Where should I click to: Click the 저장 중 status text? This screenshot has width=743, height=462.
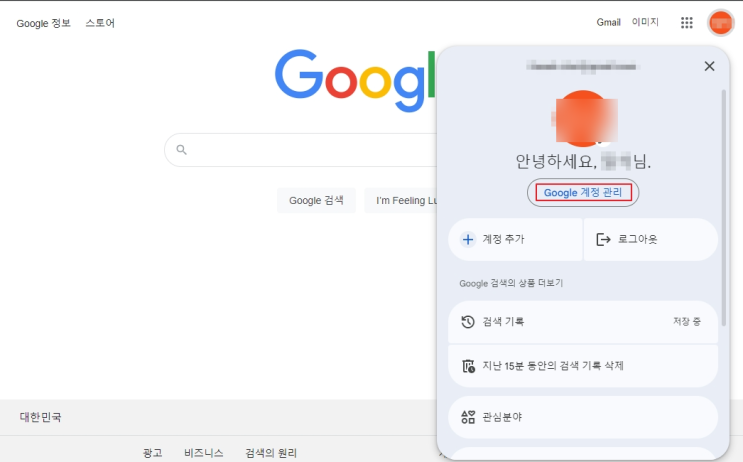(687, 322)
